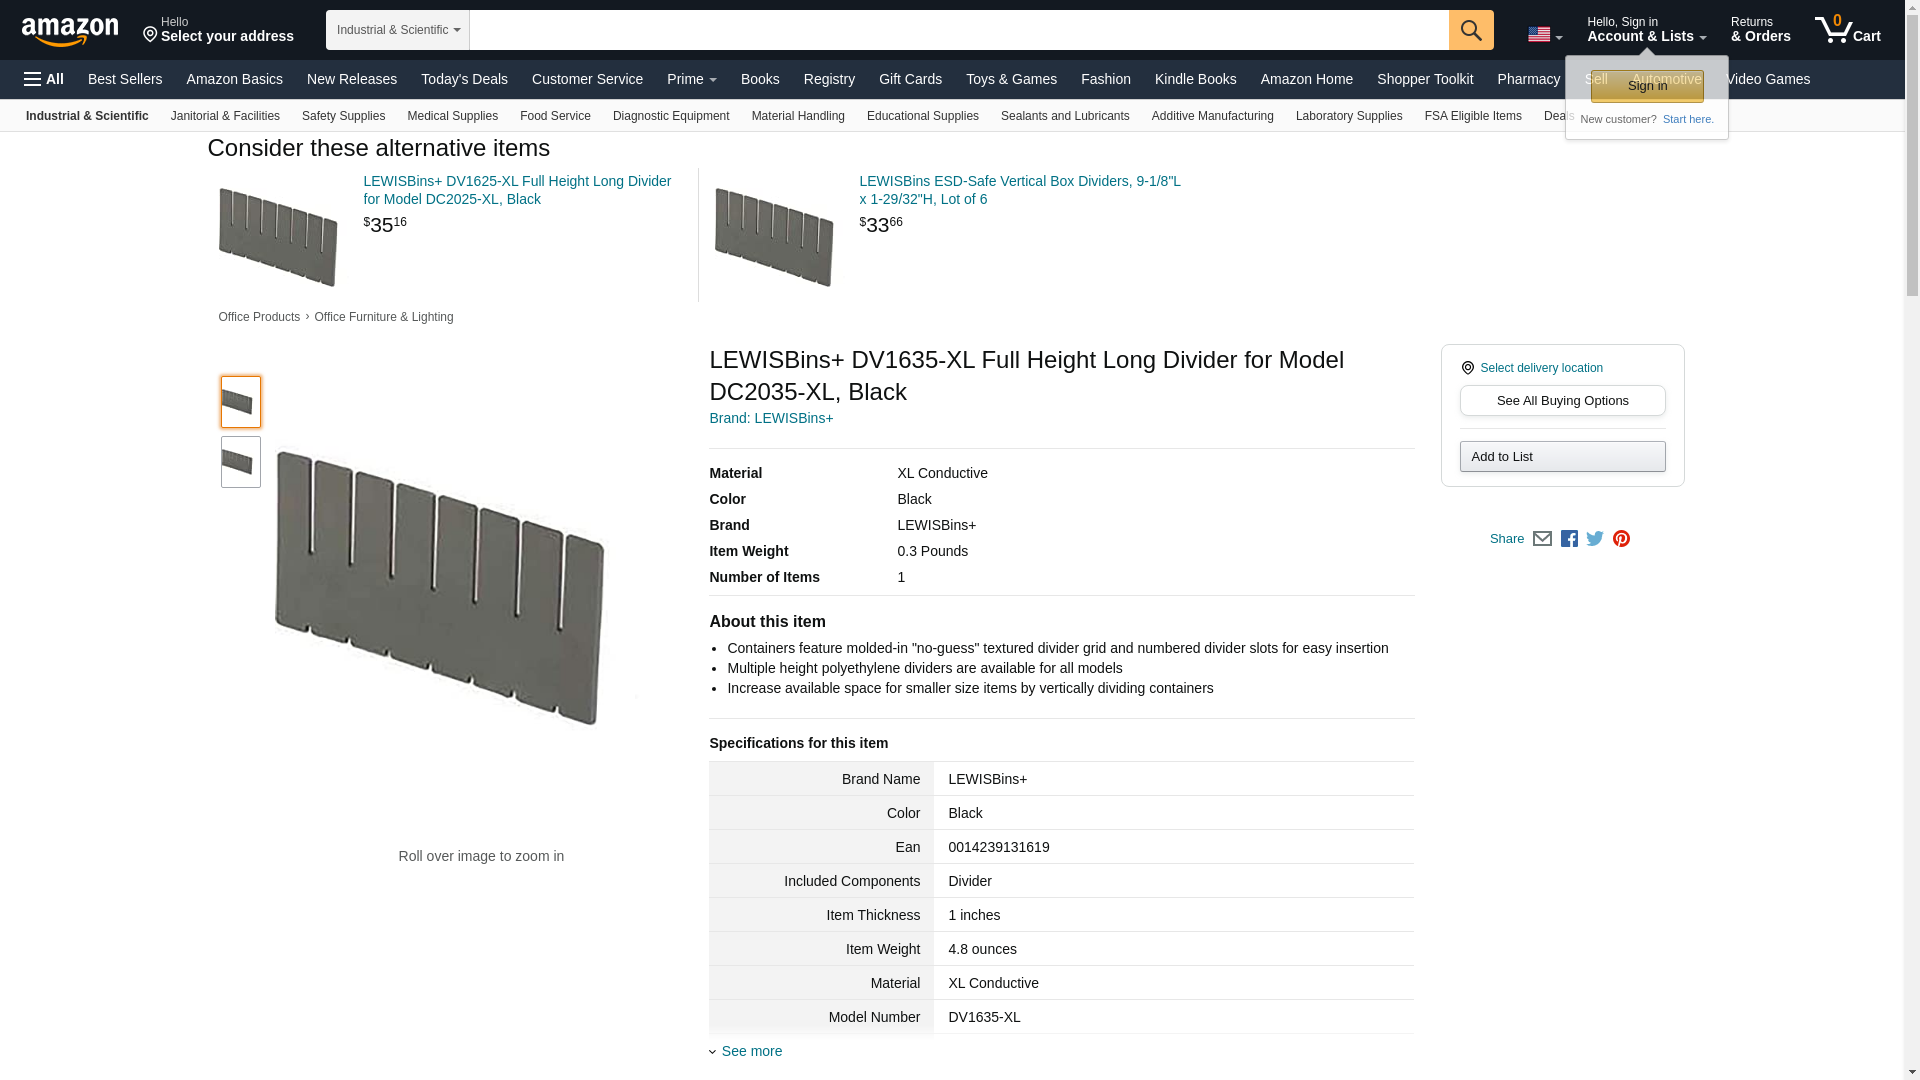Select the second product thumbnail image

click(x=240, y=462)
